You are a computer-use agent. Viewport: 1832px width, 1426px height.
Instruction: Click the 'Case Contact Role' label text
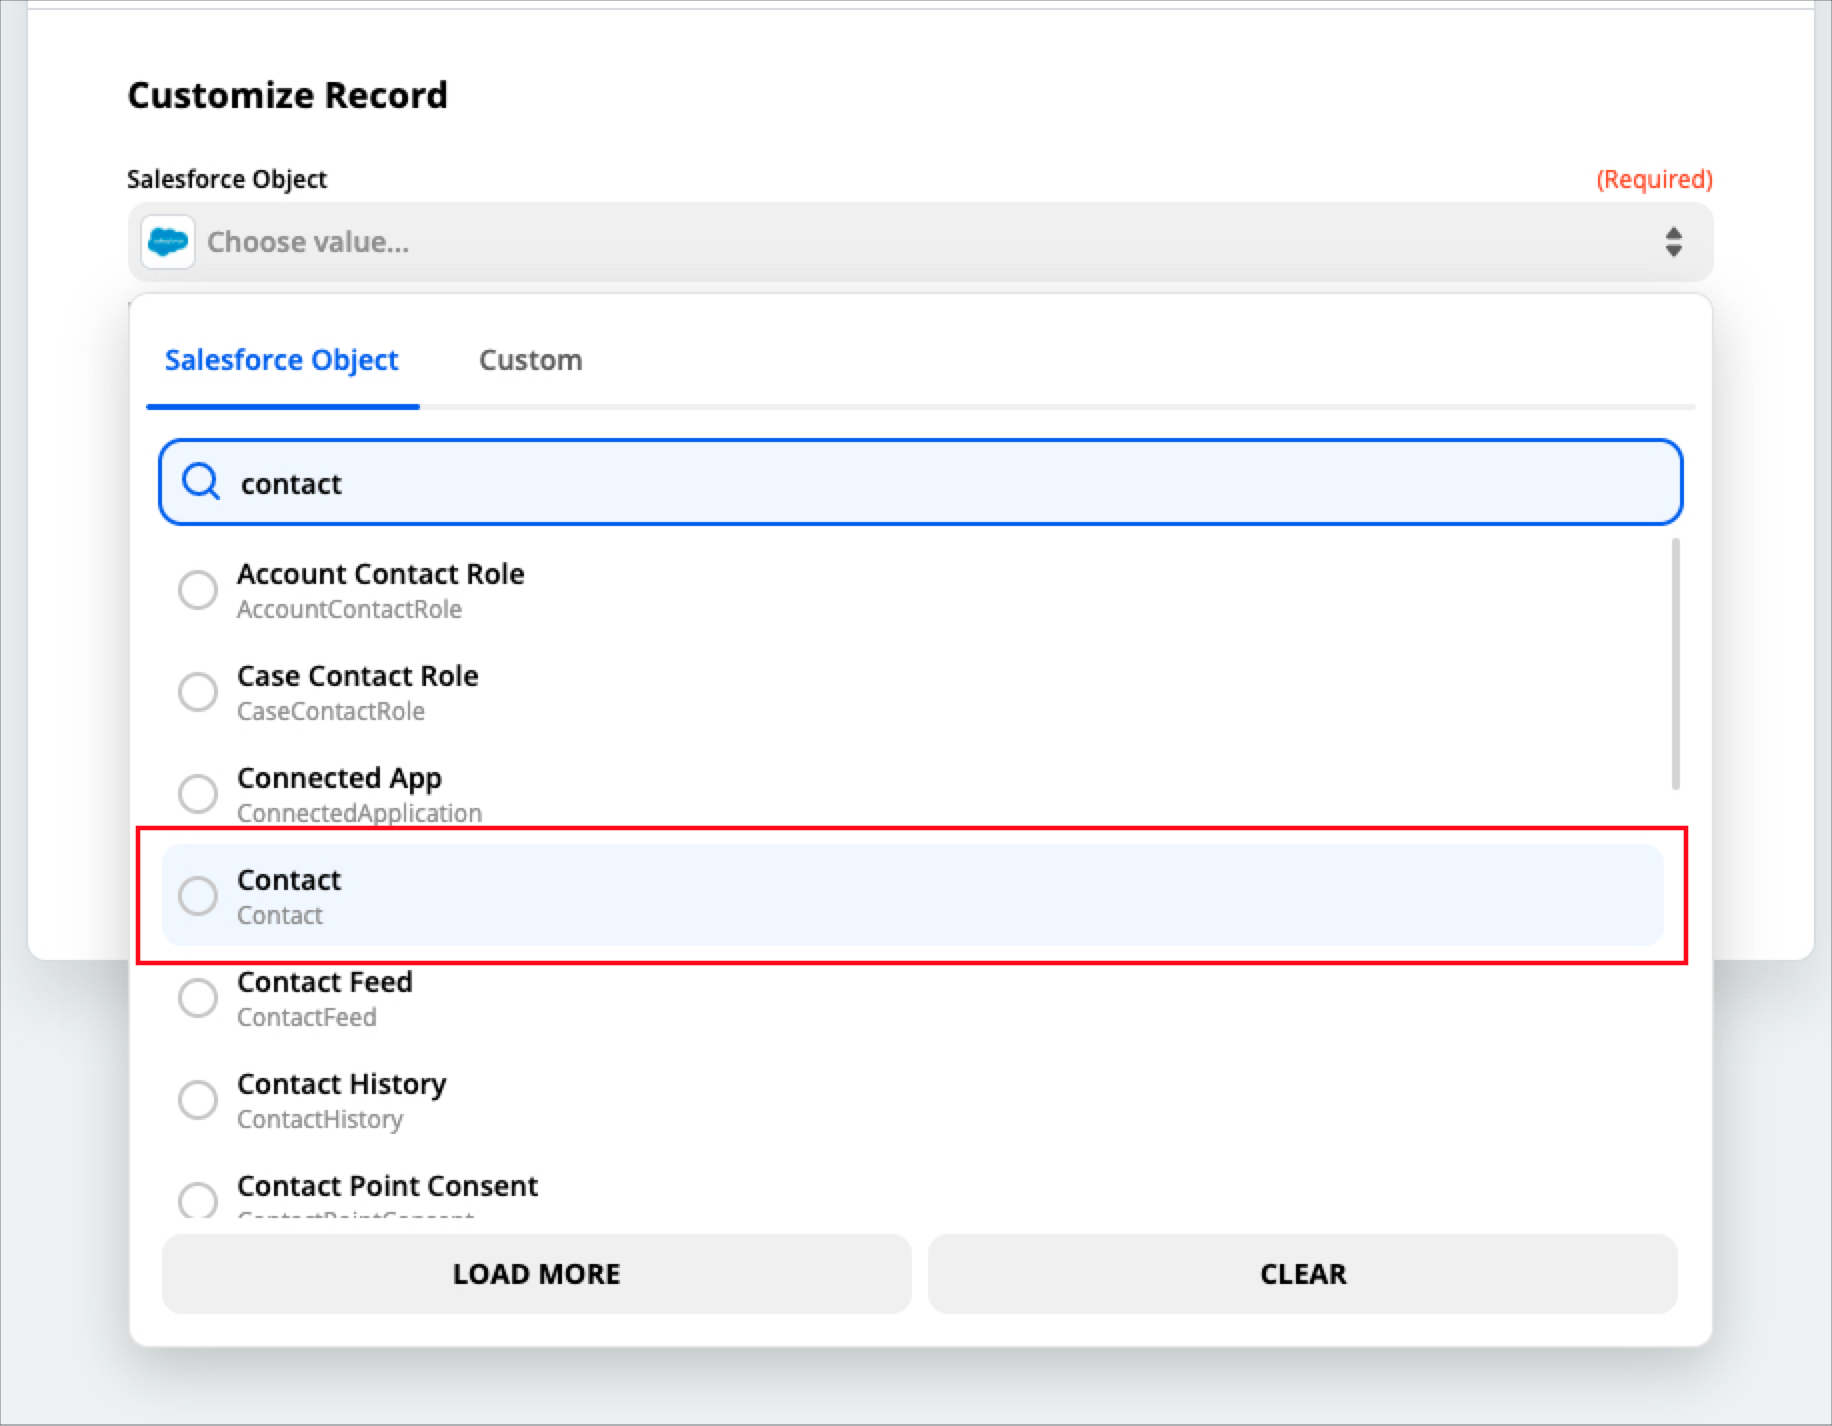(358, 676)
